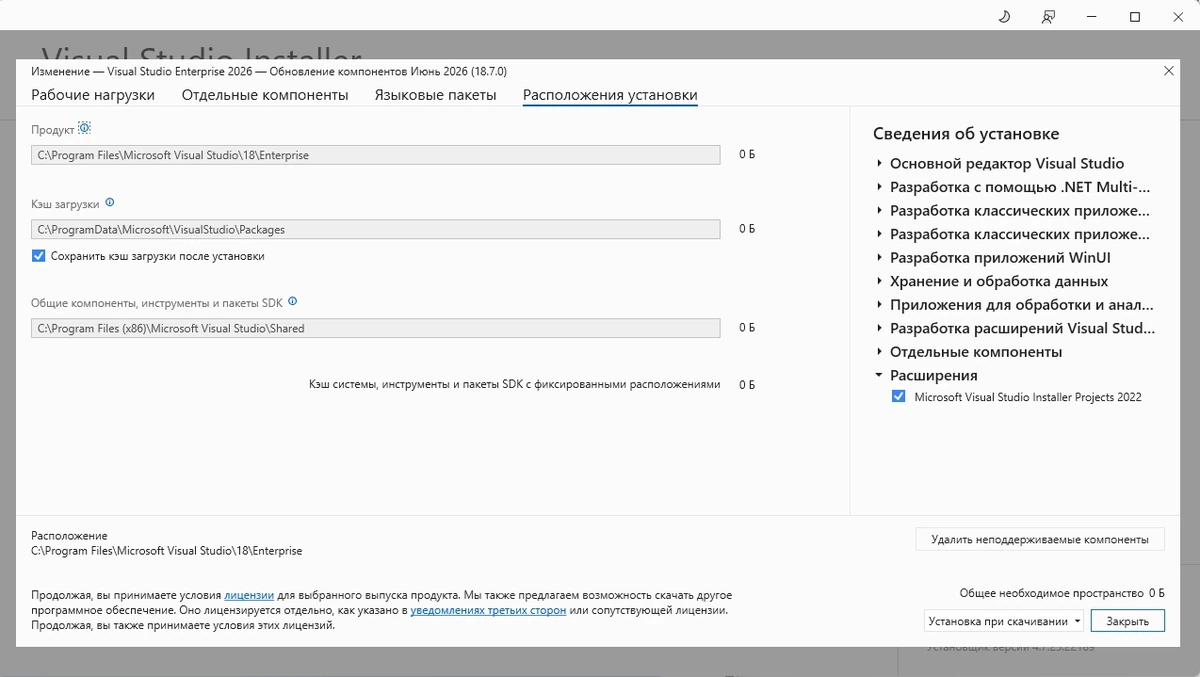Expand Разработка расширений Visual Stud...
This screenshot has width=1200, height=677.
coord(879,329)
